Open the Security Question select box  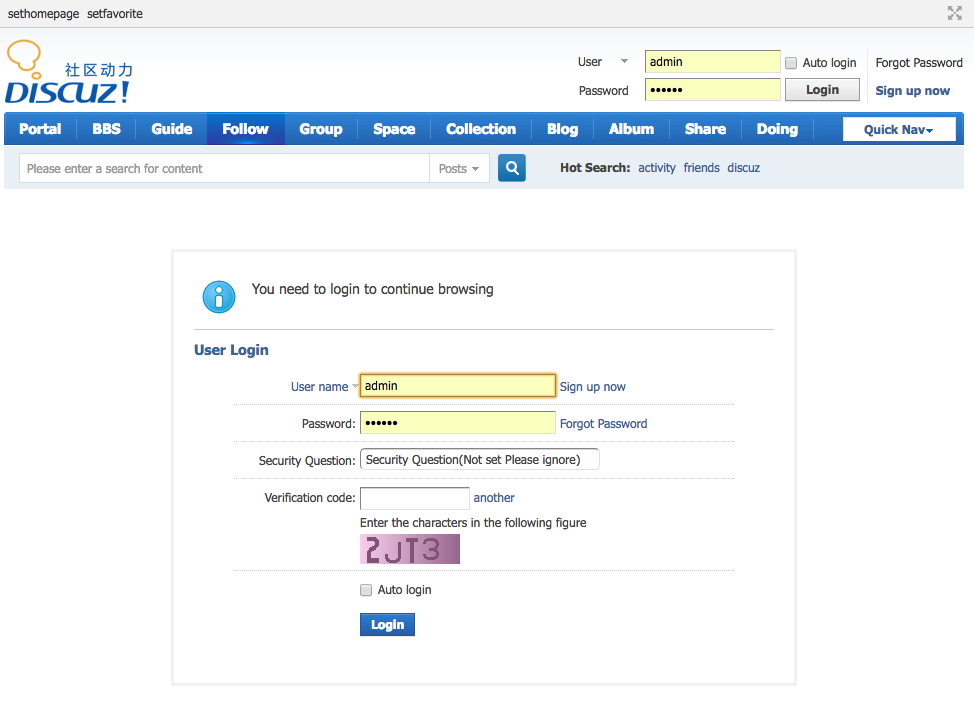coord(480,460)
